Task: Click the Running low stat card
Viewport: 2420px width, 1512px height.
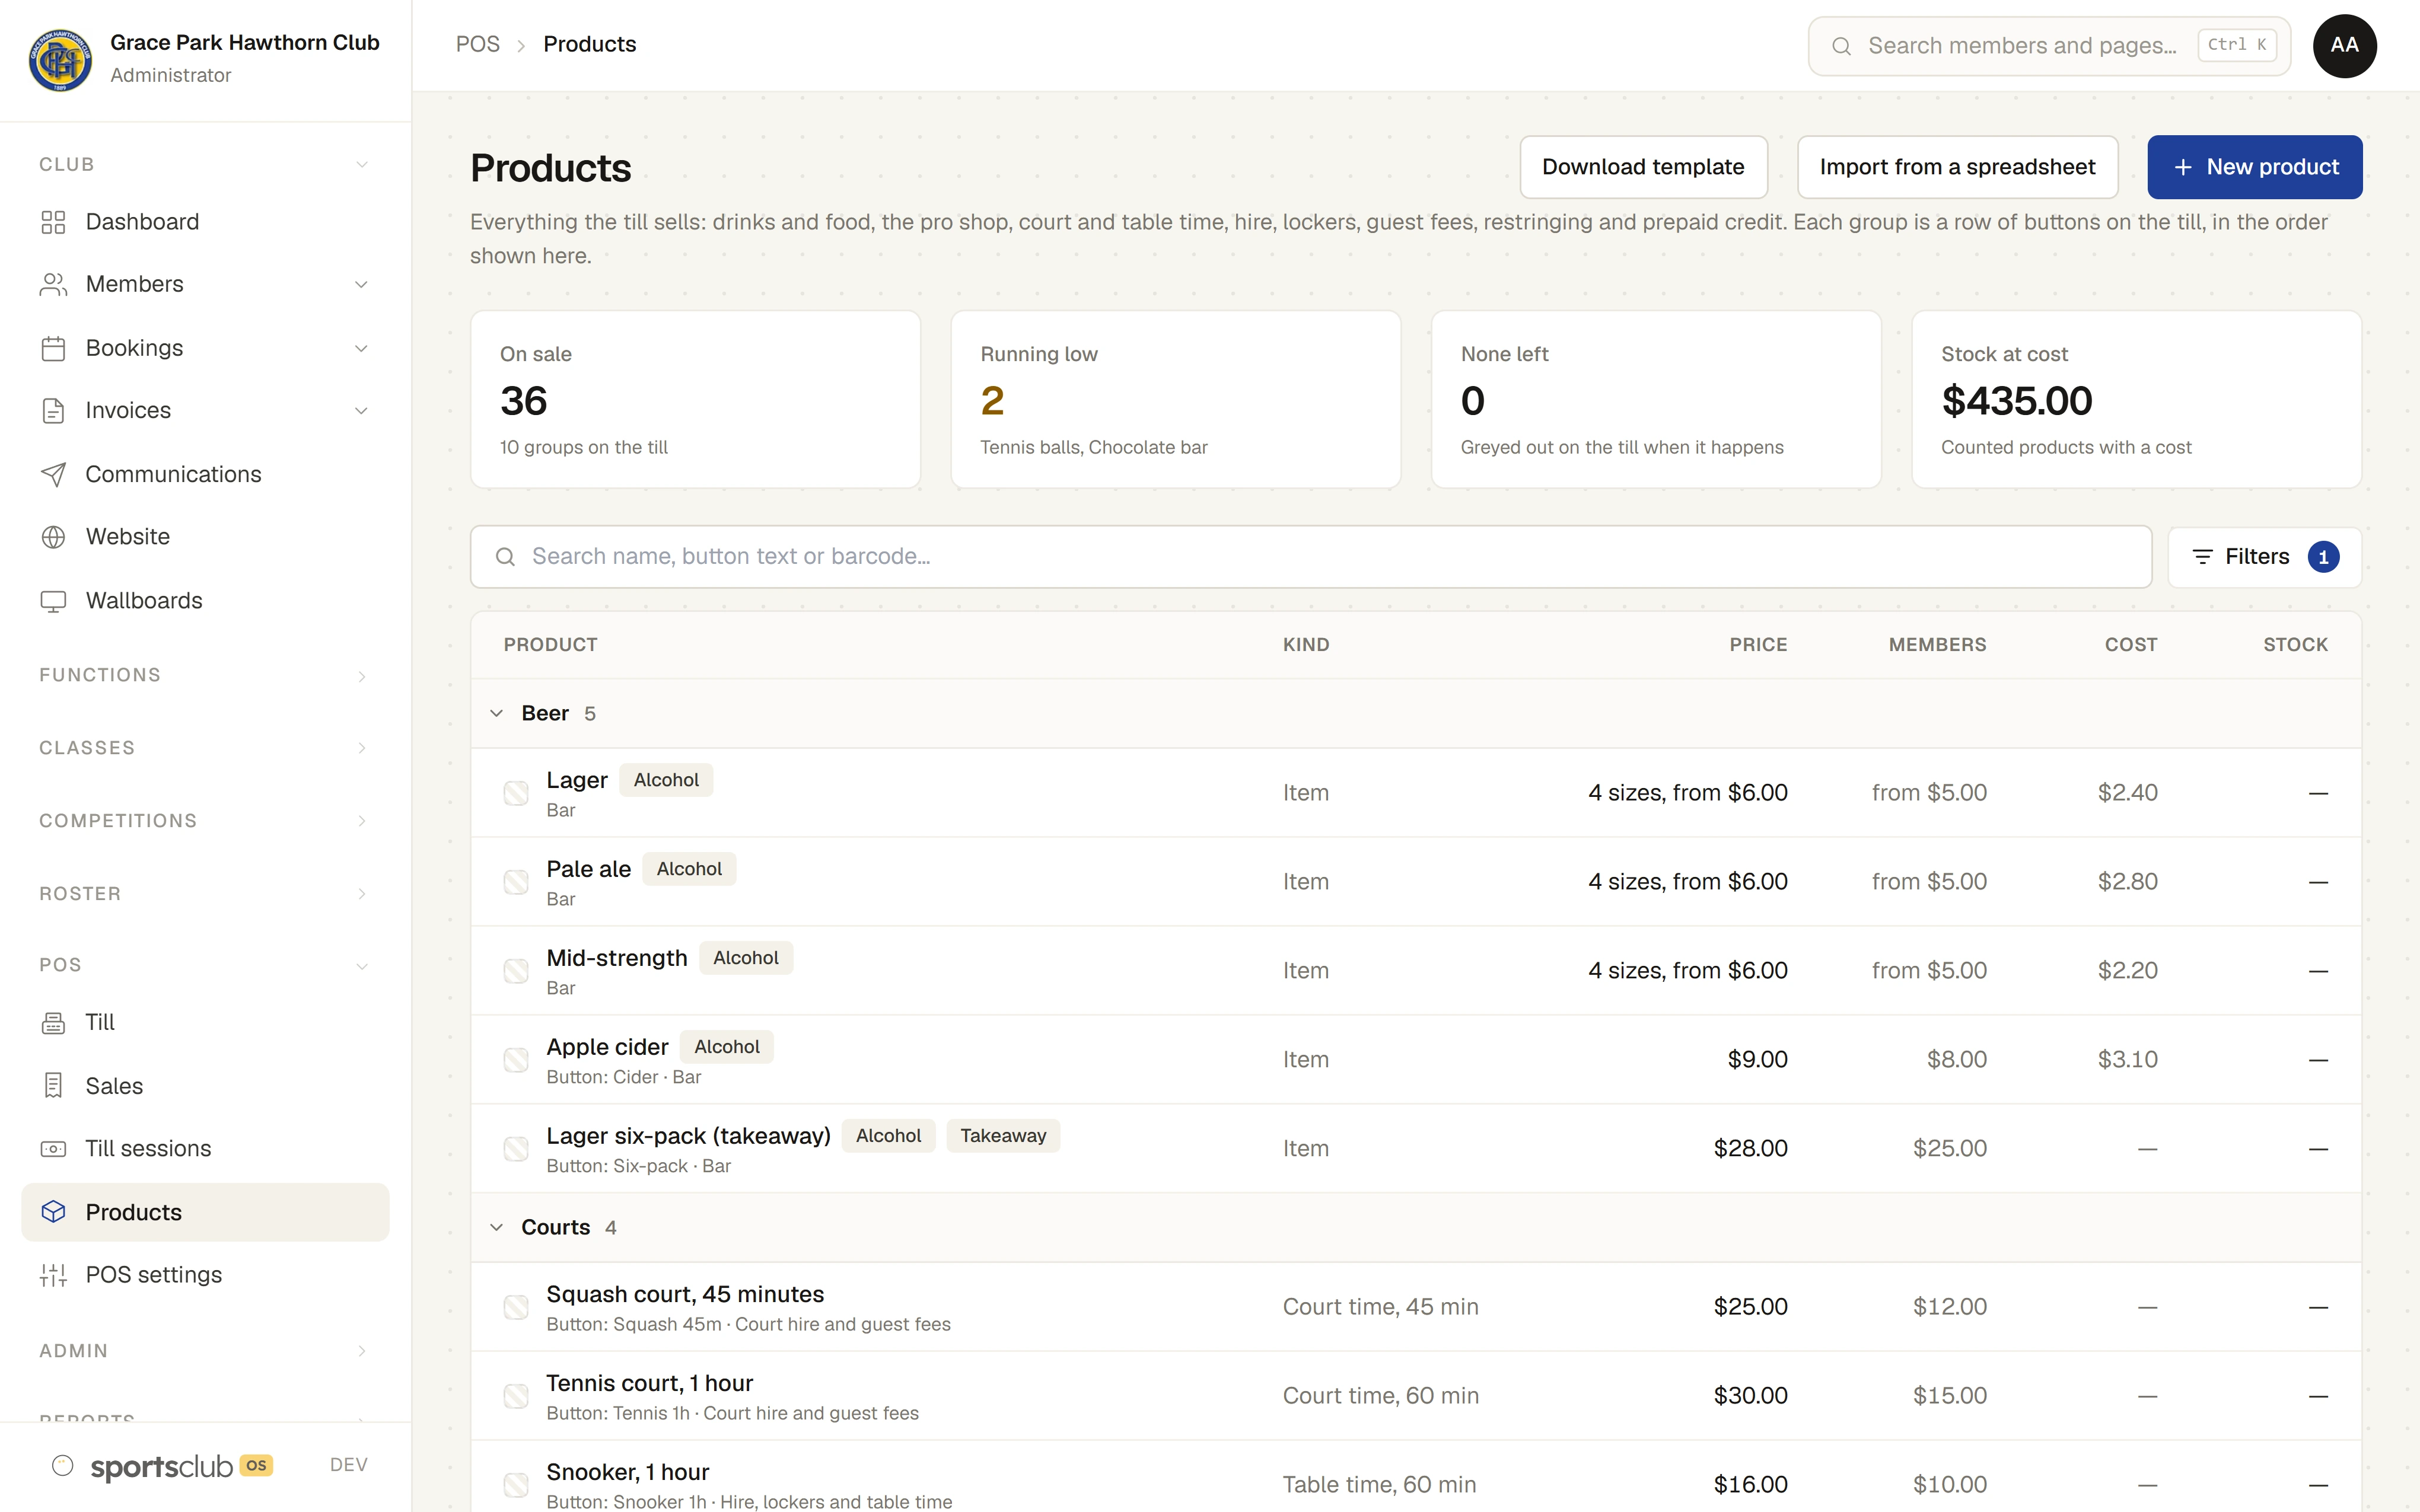Action: 1175,399
